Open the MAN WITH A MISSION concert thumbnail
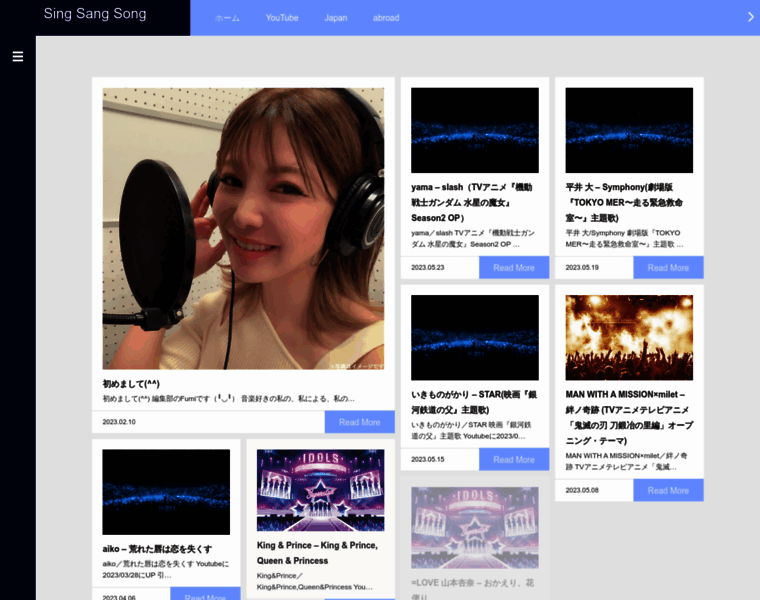This screenshot has width=760, height=600. [x=629, y=337]
